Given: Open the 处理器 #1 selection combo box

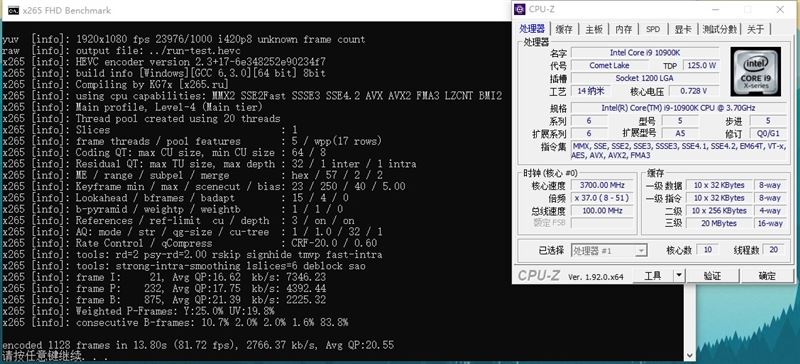Looking at the screenshot, I should (609, 250).
